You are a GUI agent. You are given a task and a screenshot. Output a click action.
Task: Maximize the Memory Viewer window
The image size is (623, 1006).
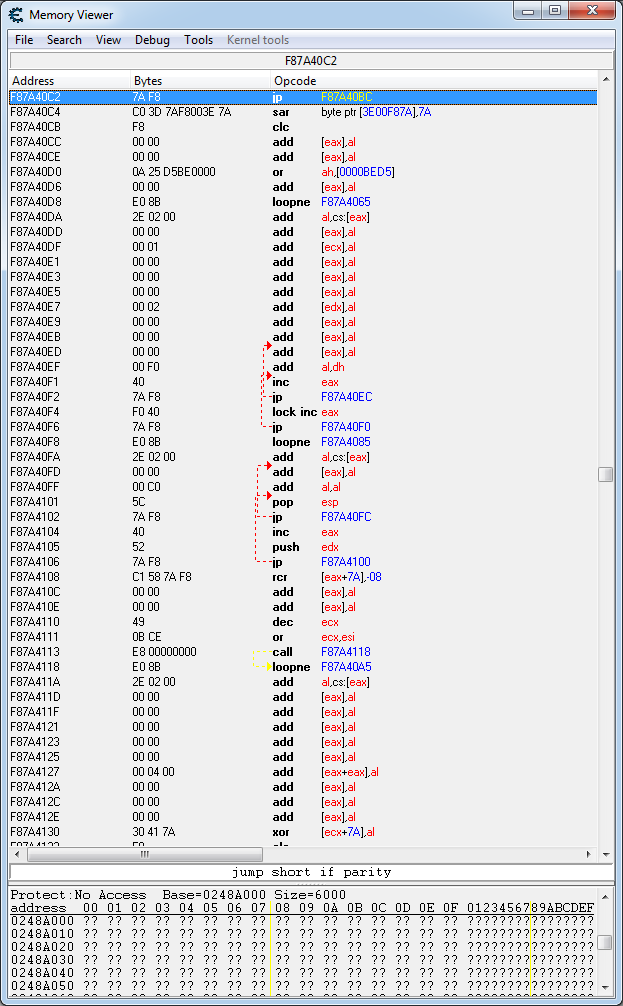tap(555, 11)
